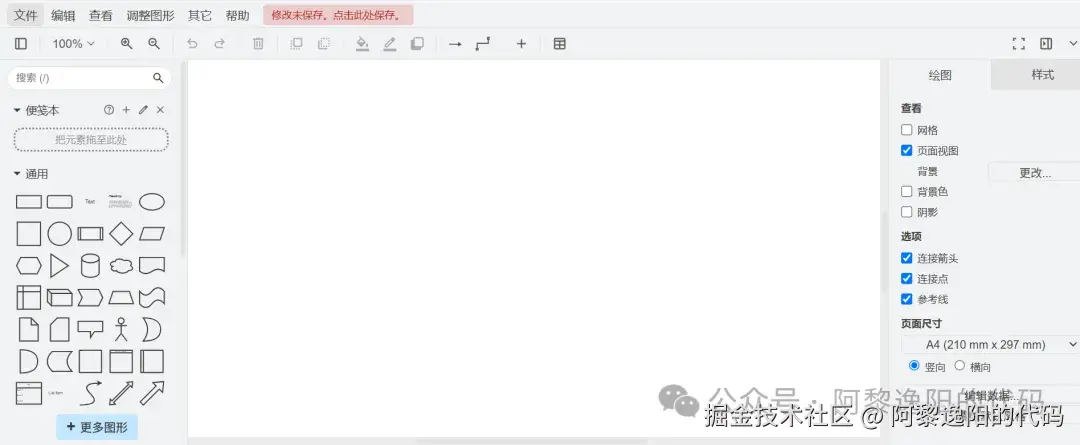This screenshot has height=445, width=1080.
Task: Toggle the shapes sidebar panel icon
Action: (21, 43)
